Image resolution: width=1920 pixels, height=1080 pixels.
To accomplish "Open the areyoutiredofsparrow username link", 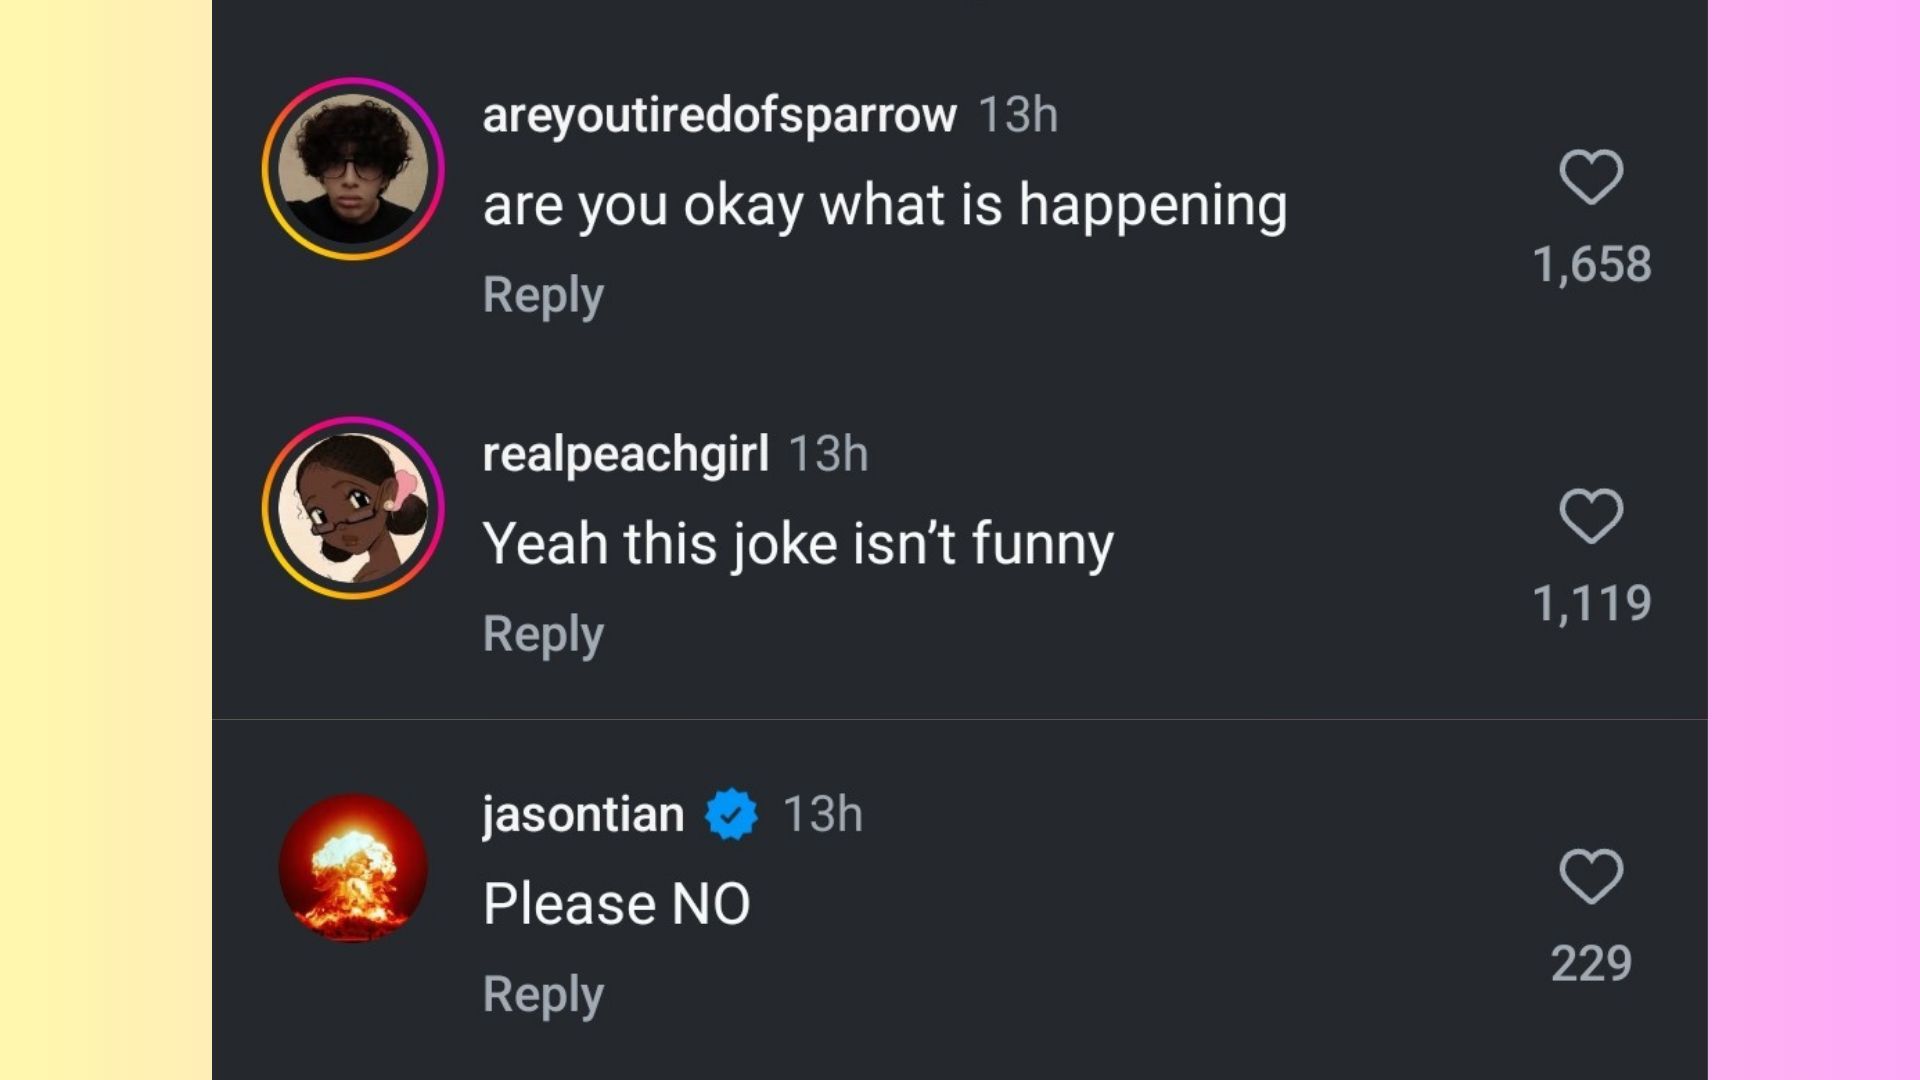I will (x=720, y=115).
